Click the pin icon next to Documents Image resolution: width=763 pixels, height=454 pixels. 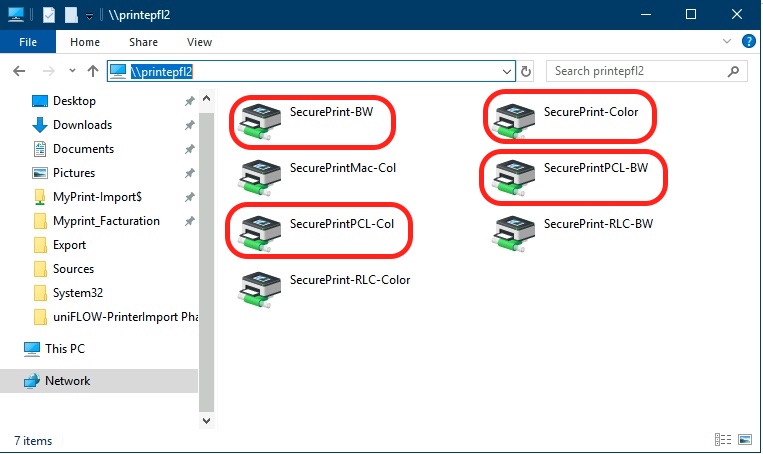(189, 149)
